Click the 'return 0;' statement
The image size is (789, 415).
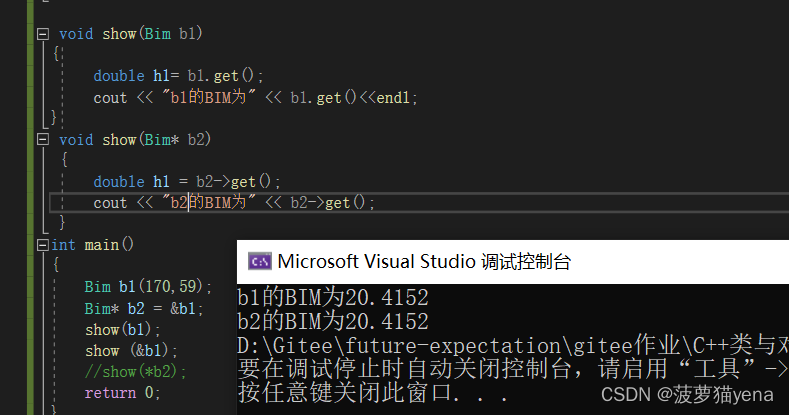coord(122,392)
